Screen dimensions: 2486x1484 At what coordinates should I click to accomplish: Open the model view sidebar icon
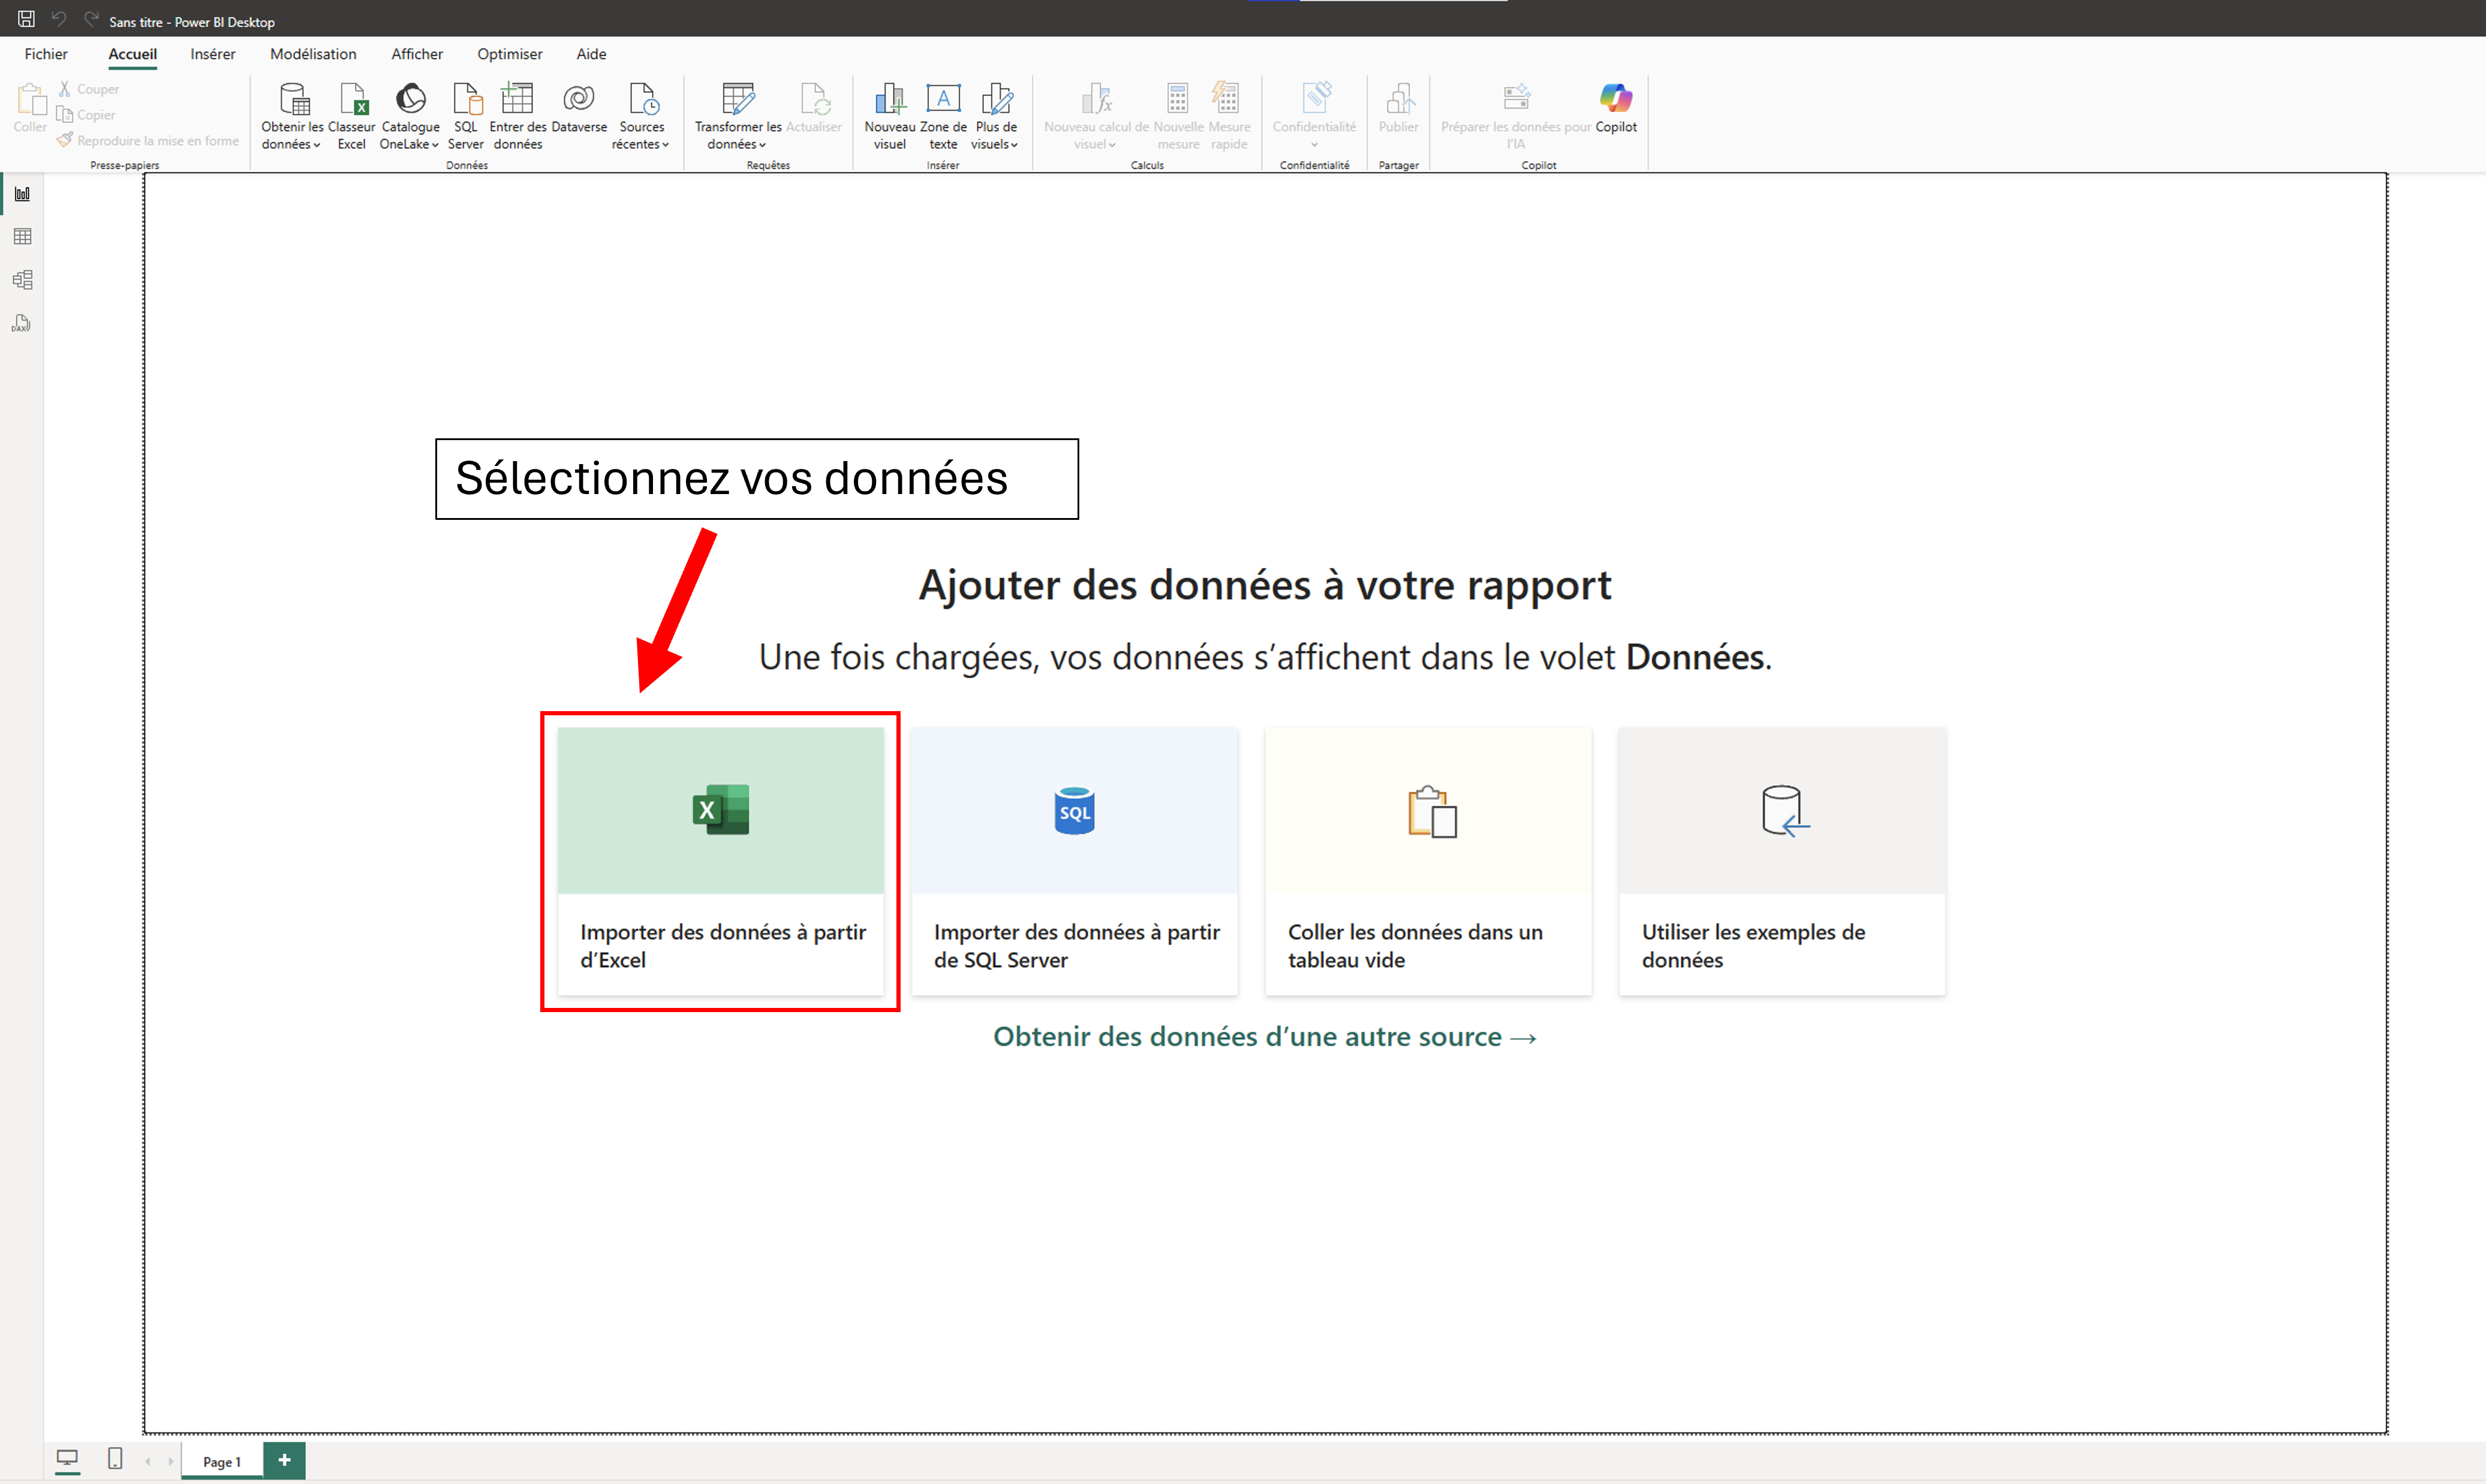[x=22, y=280]
